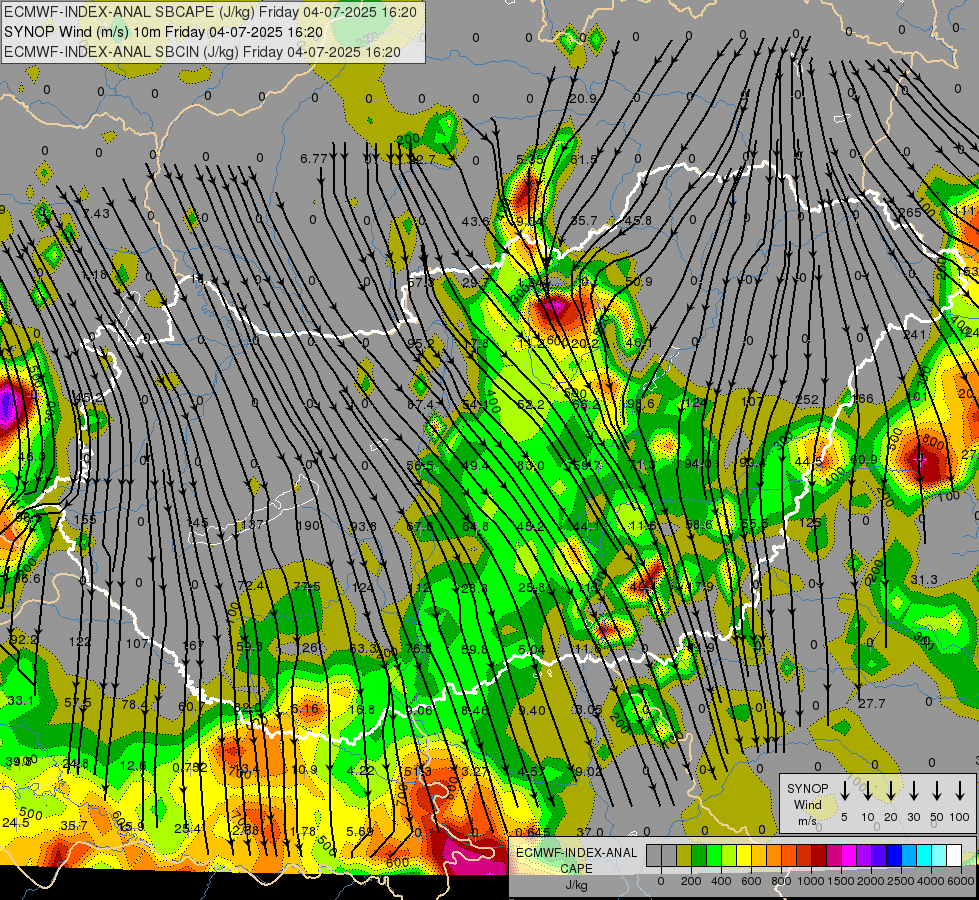The width and height of the screenshot is (979, 900).
Task: Click the map value 265
Action: tap(910, 213)
